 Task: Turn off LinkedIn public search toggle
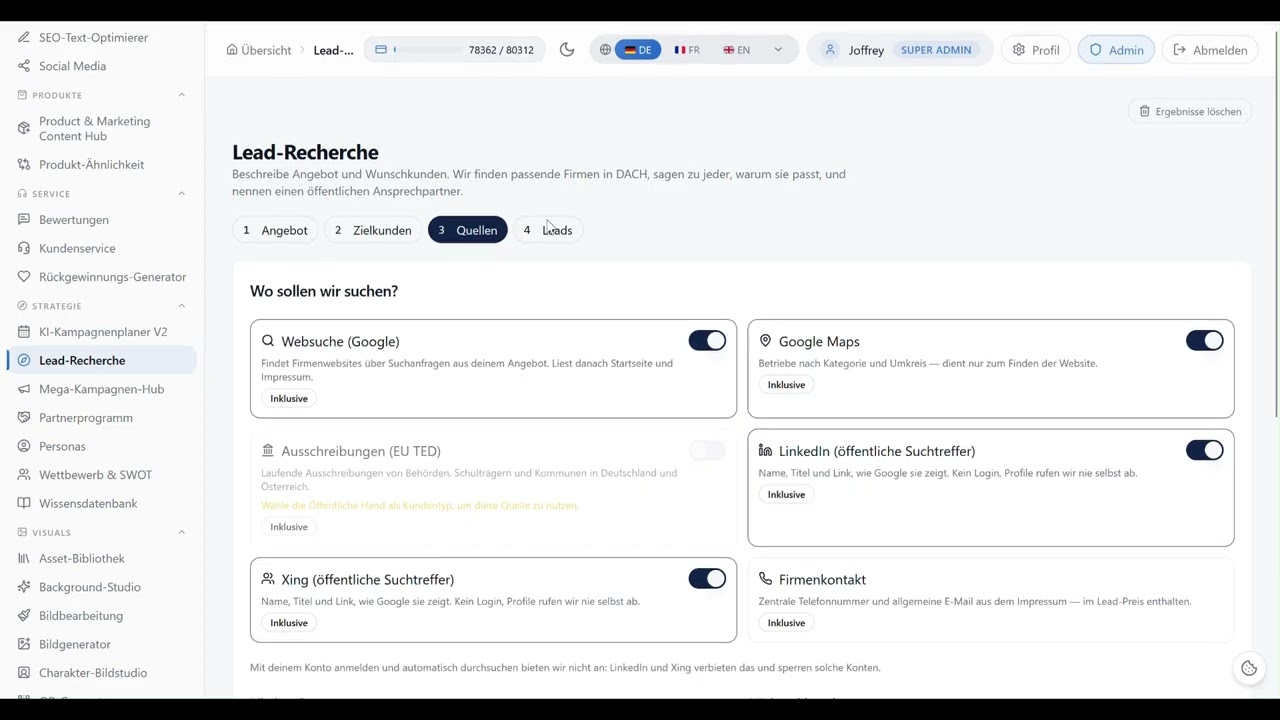pos(1204,451)
